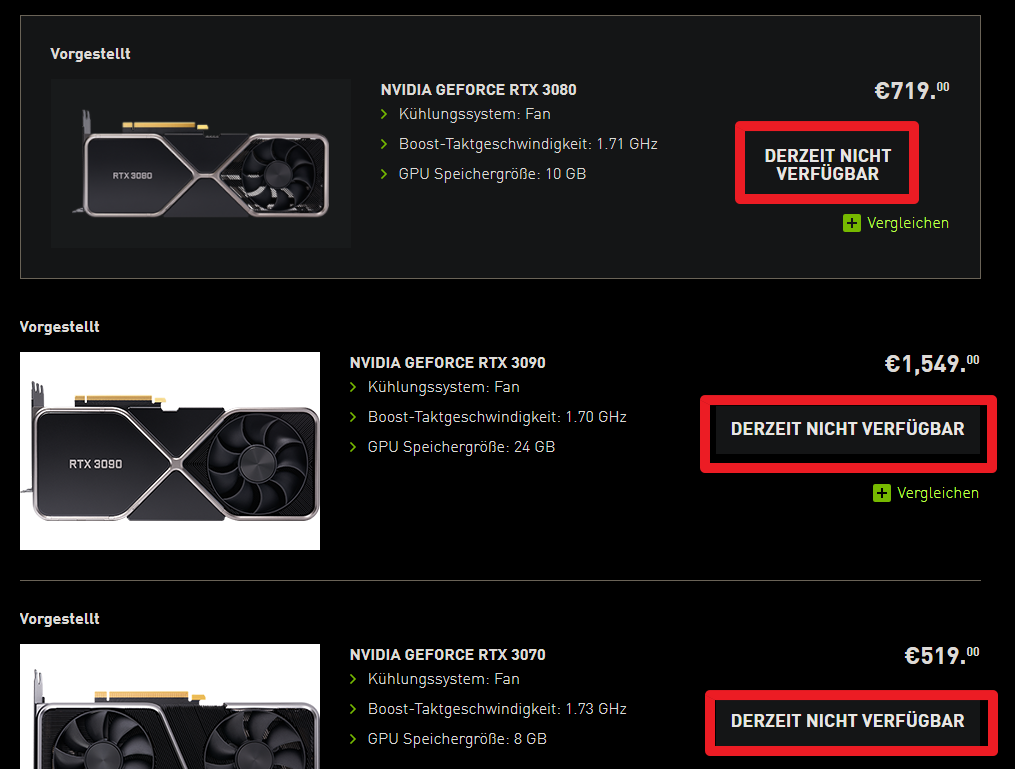Screen dimensions: 1015x769
Task: Click the chevron beside RTX 3080 Boost-Taktgeschwindigkeit 1.71 GHz
Action: [384, 144]
